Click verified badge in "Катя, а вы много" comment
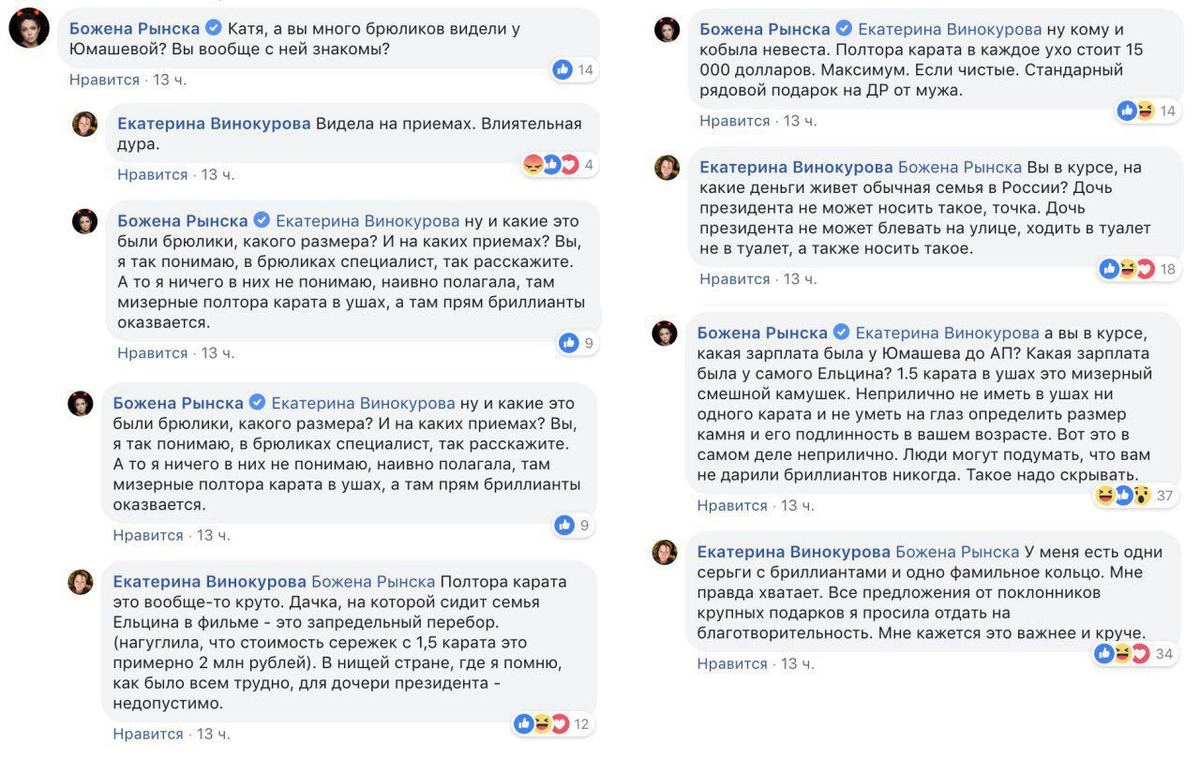Screen dimensions: 1200x758 [213, 28]
